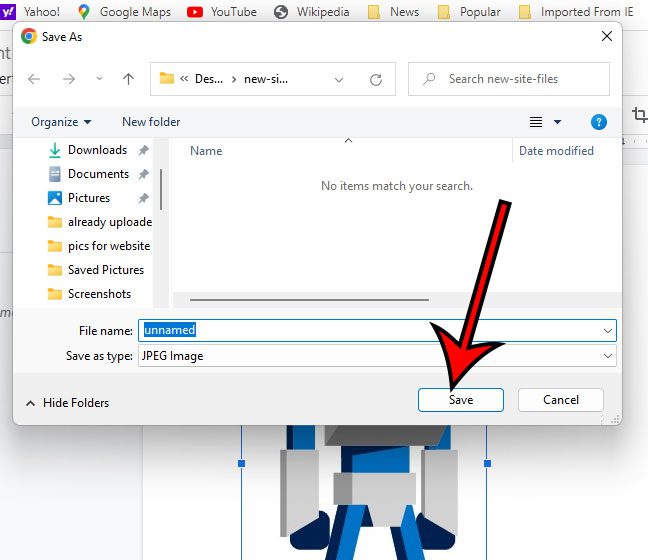The image size is (648, 560).
Task: Go up one folder level
Action: (x=128, y=79)
